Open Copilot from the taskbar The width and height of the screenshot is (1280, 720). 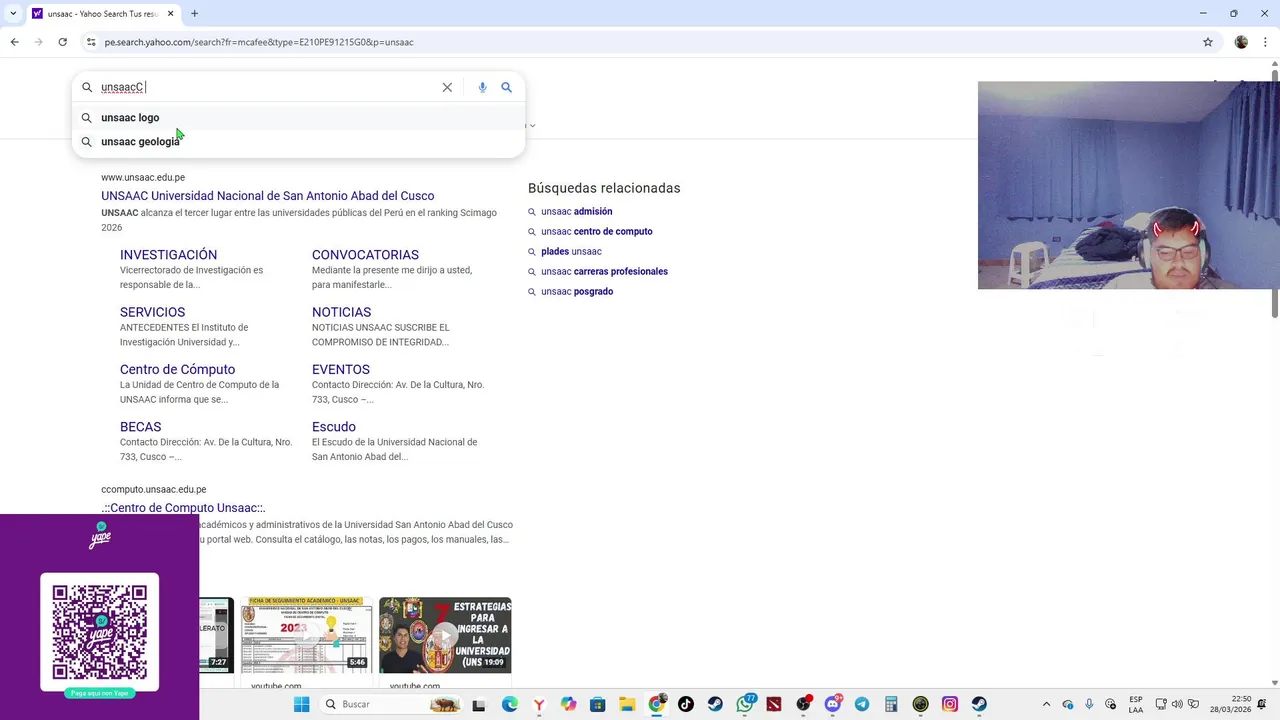click(568, 704)
